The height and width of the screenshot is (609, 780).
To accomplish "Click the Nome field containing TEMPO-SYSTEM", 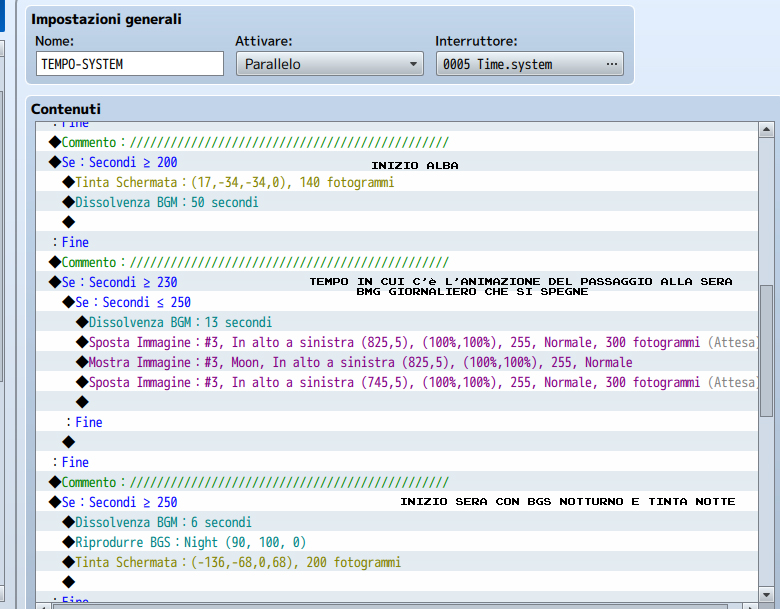I will (x=130, y=64).
